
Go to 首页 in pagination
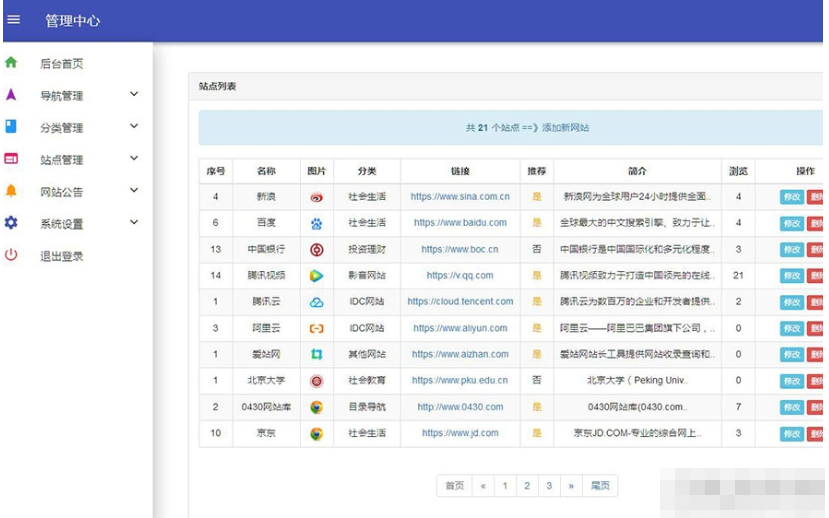pos(454,486)
